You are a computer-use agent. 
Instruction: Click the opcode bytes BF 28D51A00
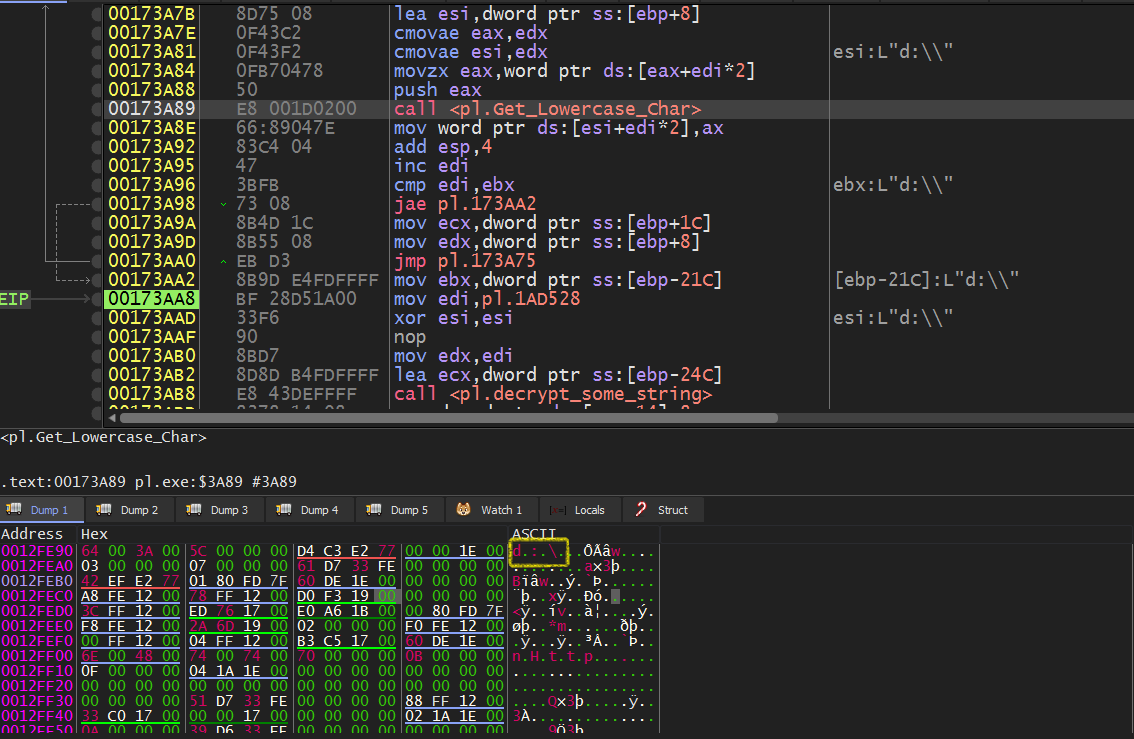coord(296,299)
